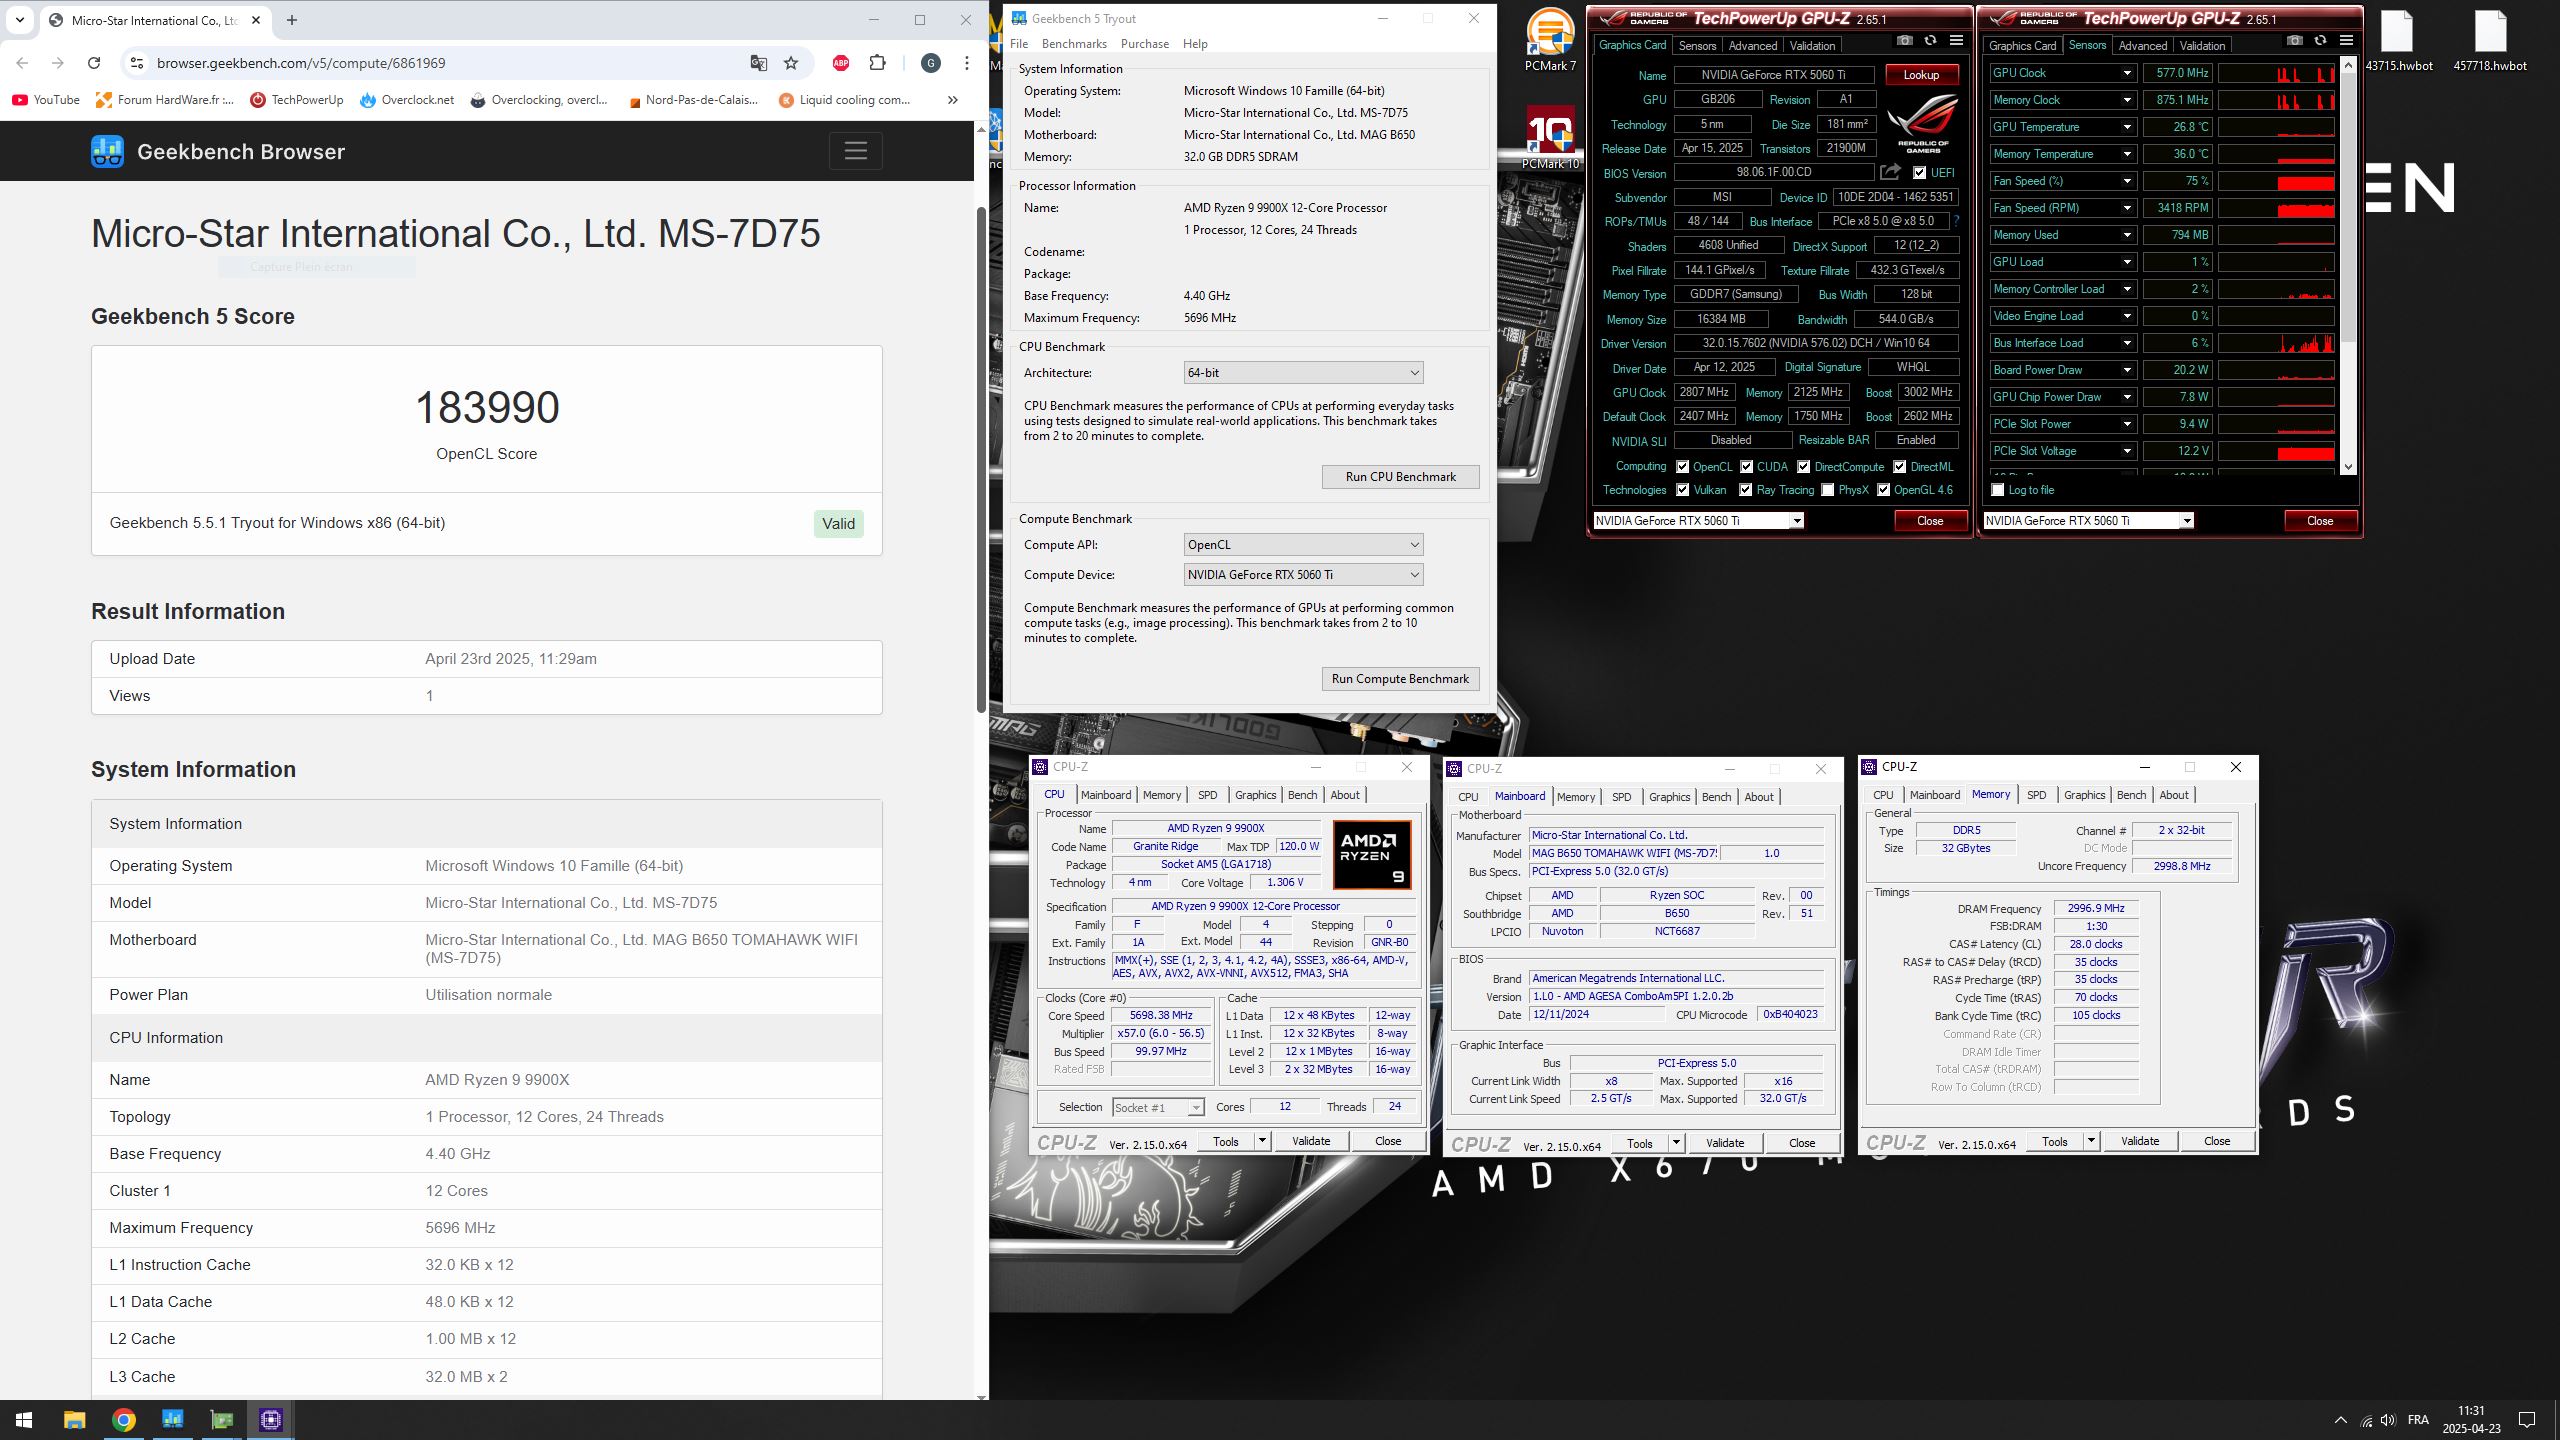This screenshot has height=1440, width=2560.
Task: Open the Benchmarks menu in Geekbench 5
Action: [x=1074, y=44]
